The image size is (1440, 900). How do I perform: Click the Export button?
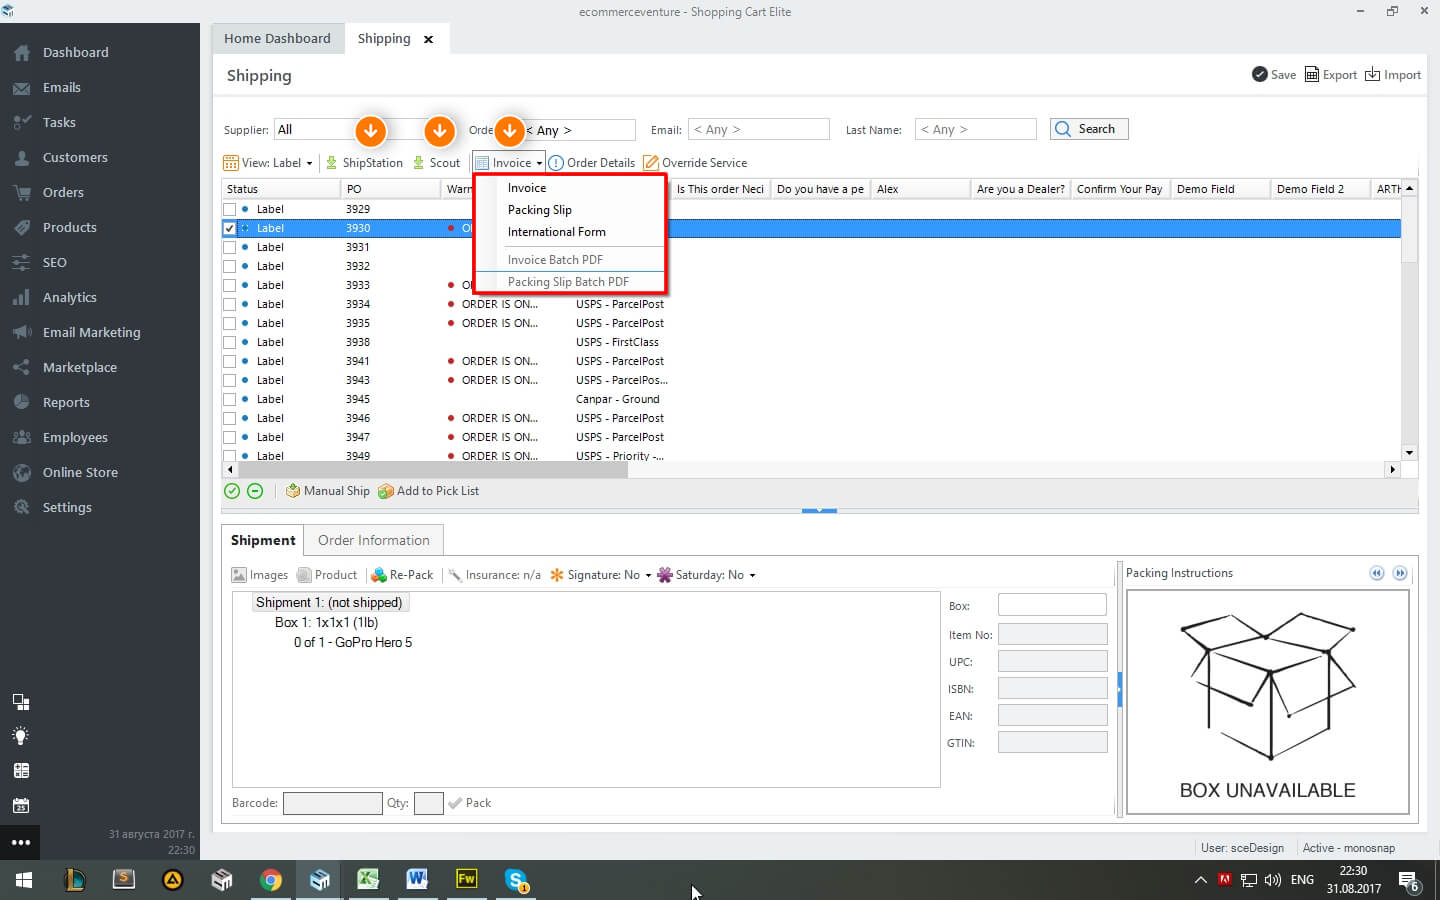click(1331, 75)
